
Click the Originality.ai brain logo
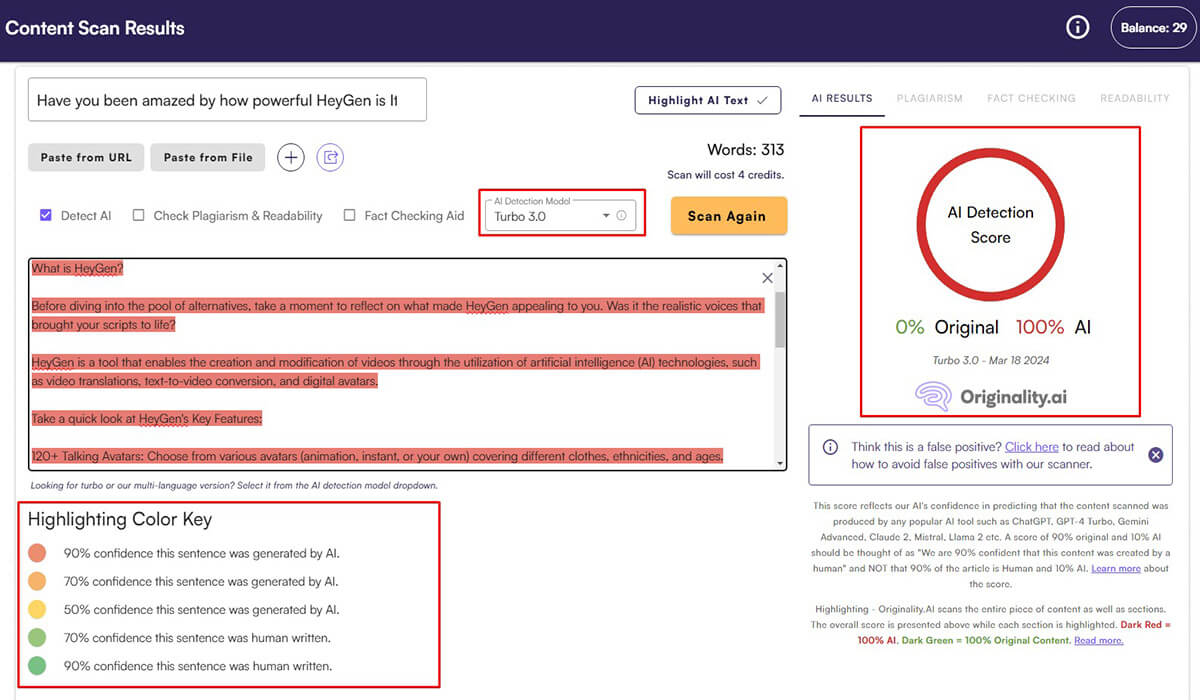pyautogui.click(x=933, y=396)
